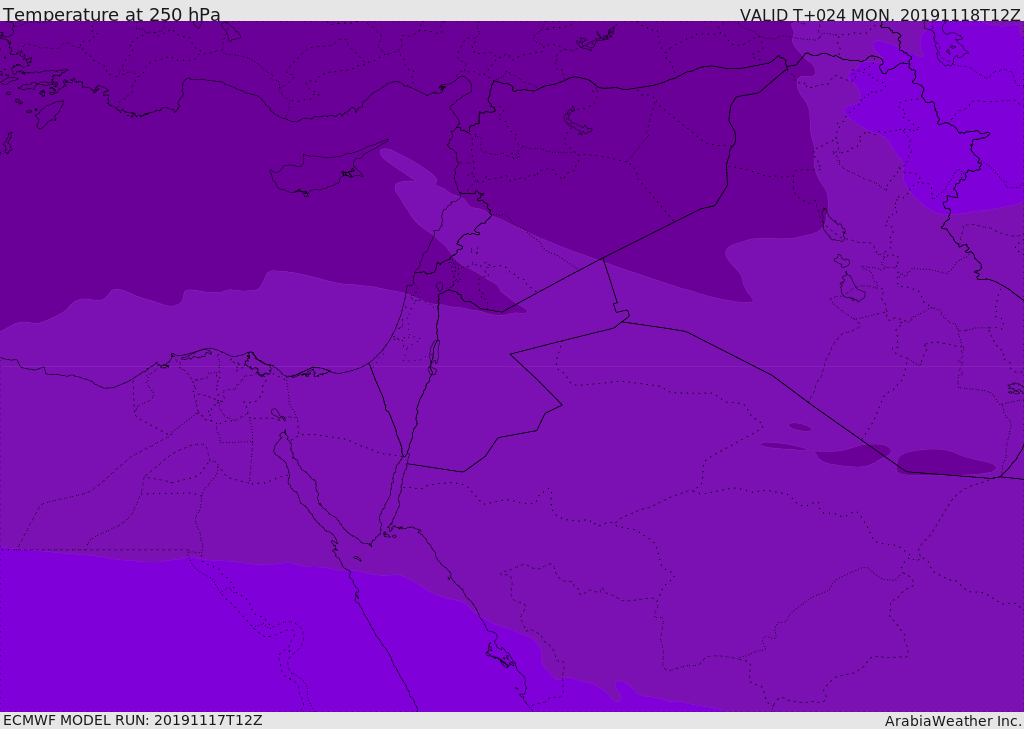1024x729 pixels.
Task: Click the bright violet area at top right
Action: click(x=960, y=100)
